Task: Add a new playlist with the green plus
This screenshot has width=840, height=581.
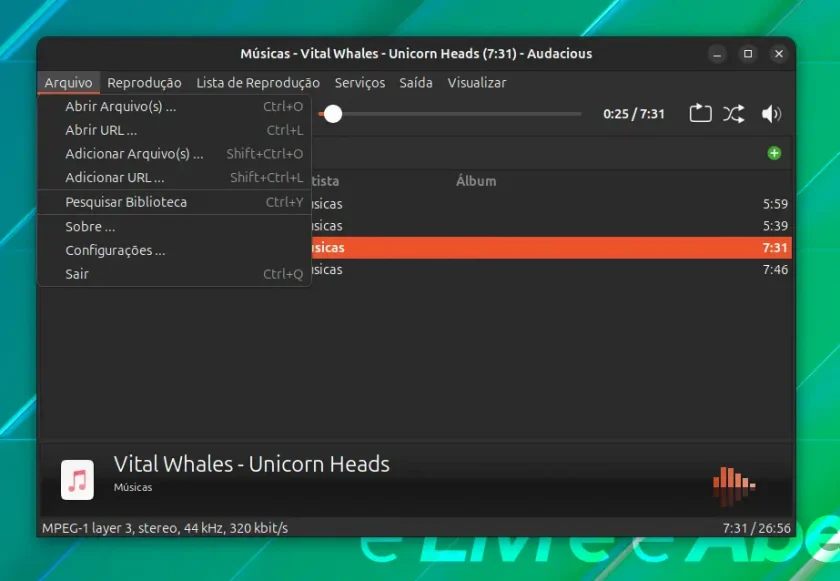Action: 774,153
